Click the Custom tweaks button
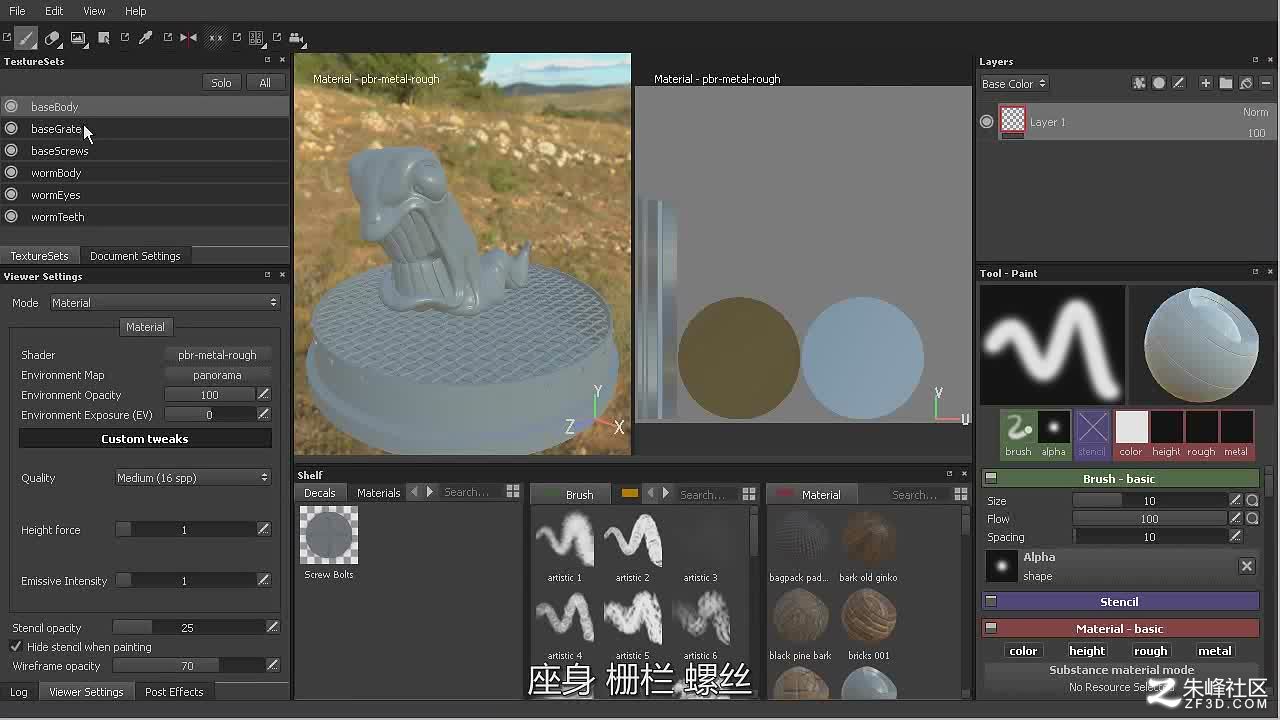Viewport: 1280px width, 720px height. coord(145,439)
